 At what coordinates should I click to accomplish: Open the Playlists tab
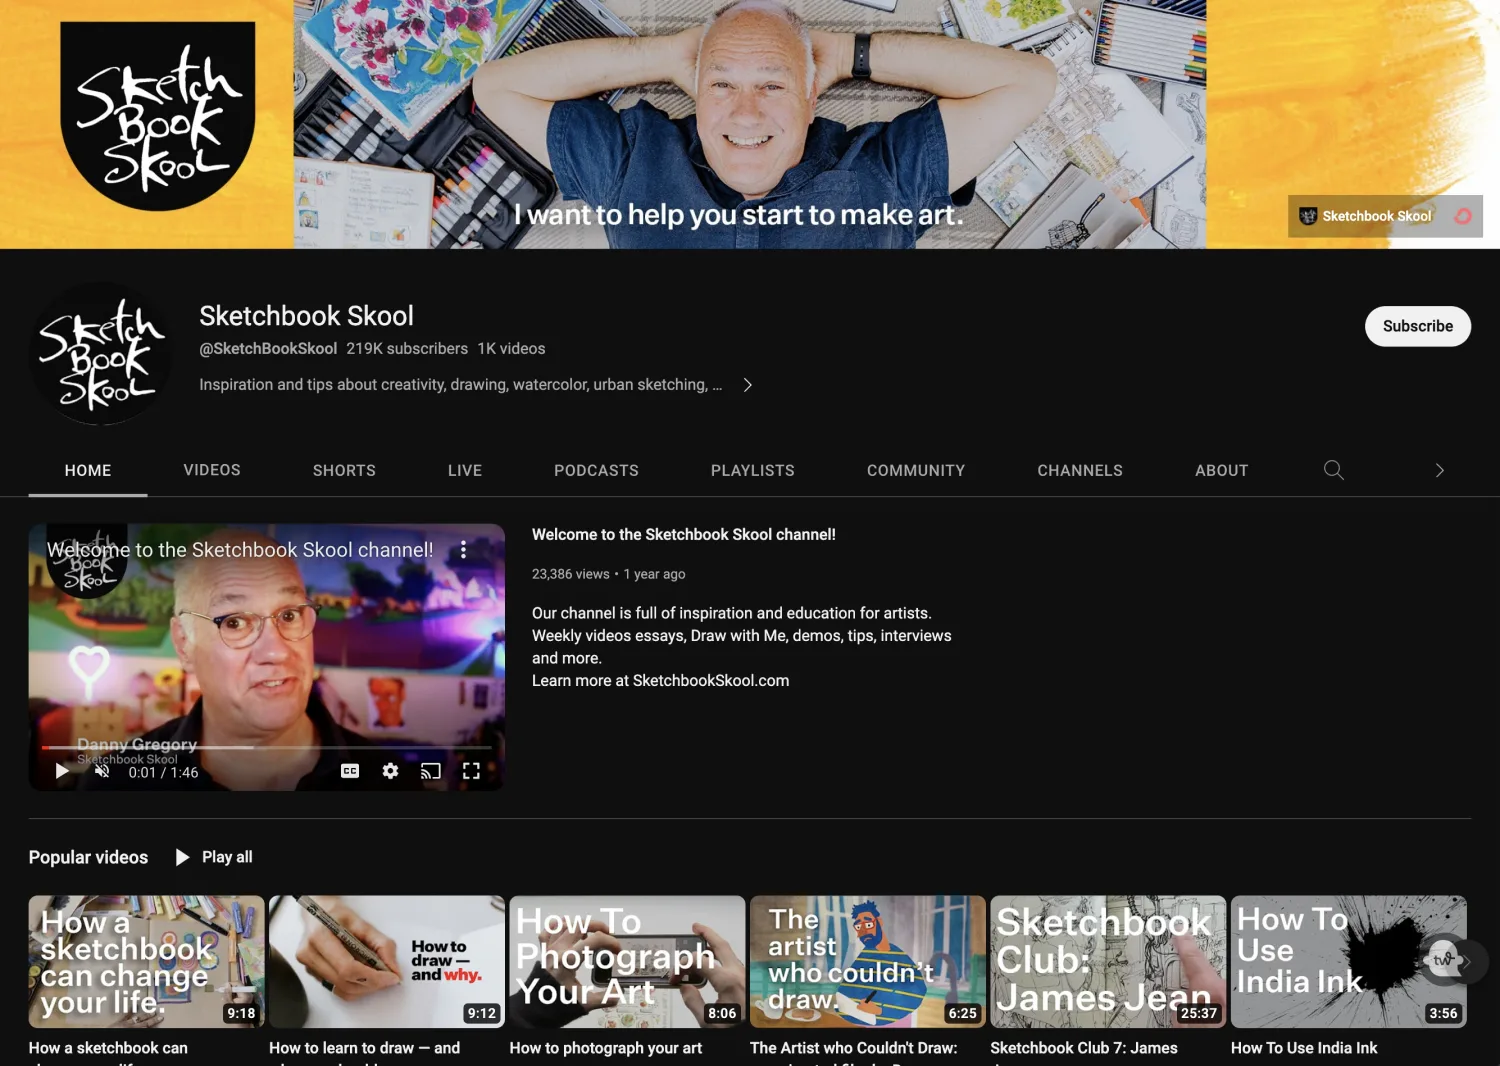(752, 470)
